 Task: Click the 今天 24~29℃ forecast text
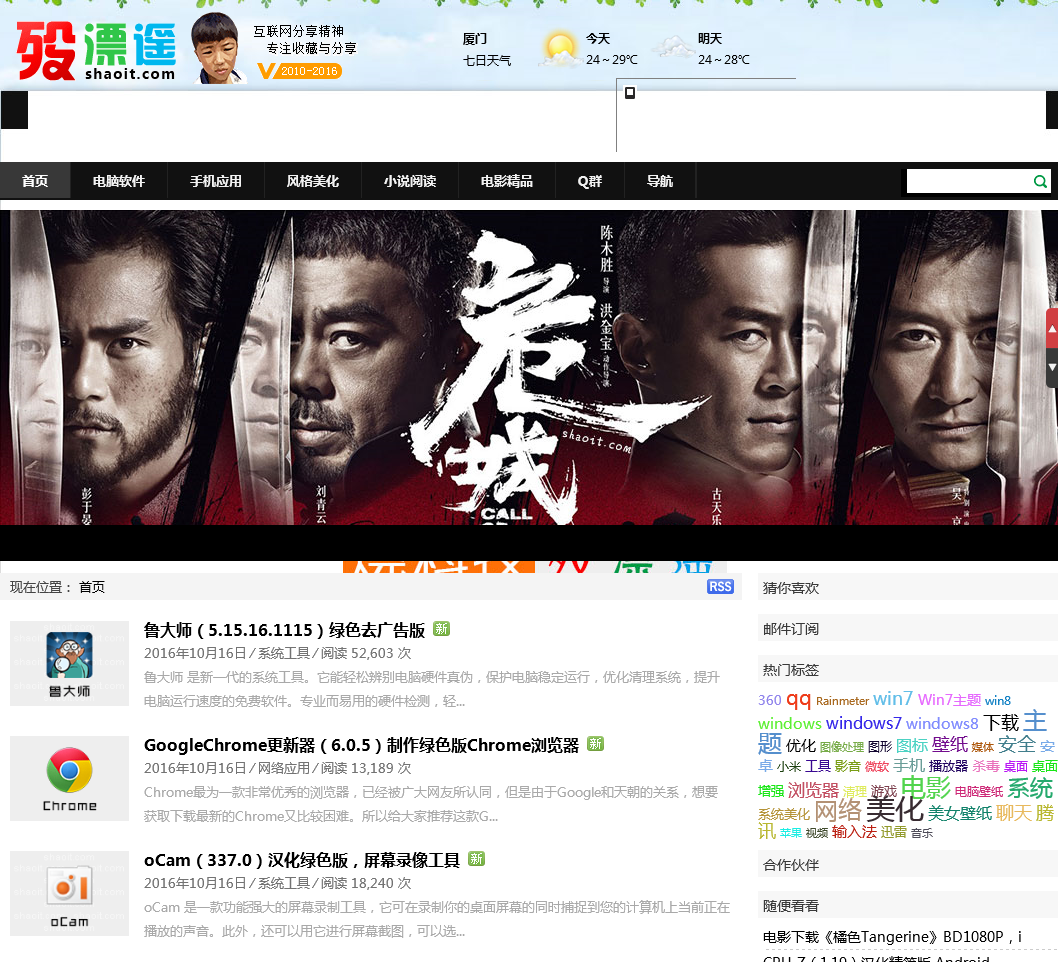pos(611,49)
